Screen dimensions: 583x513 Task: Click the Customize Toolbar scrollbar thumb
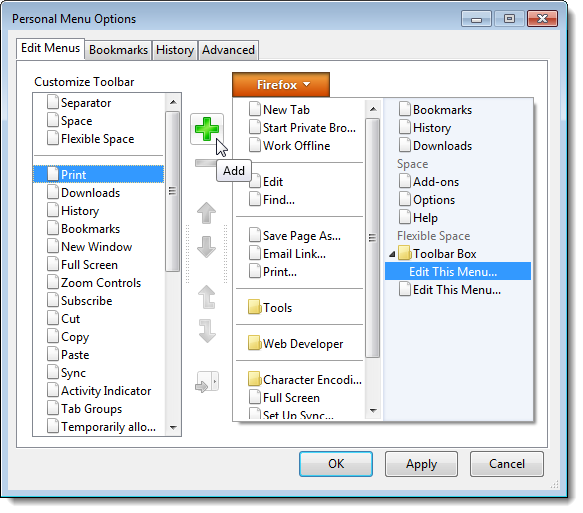click(x=173, y=191)
